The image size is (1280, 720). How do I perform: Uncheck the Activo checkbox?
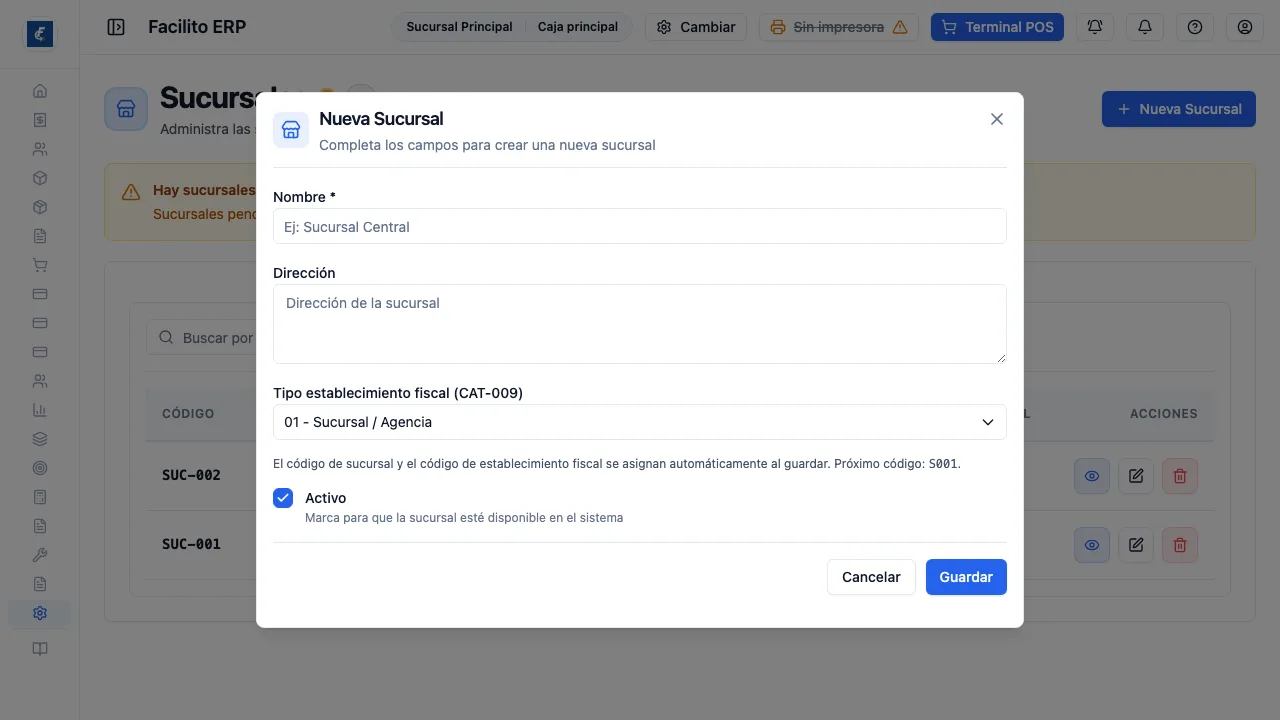[283, 498]
